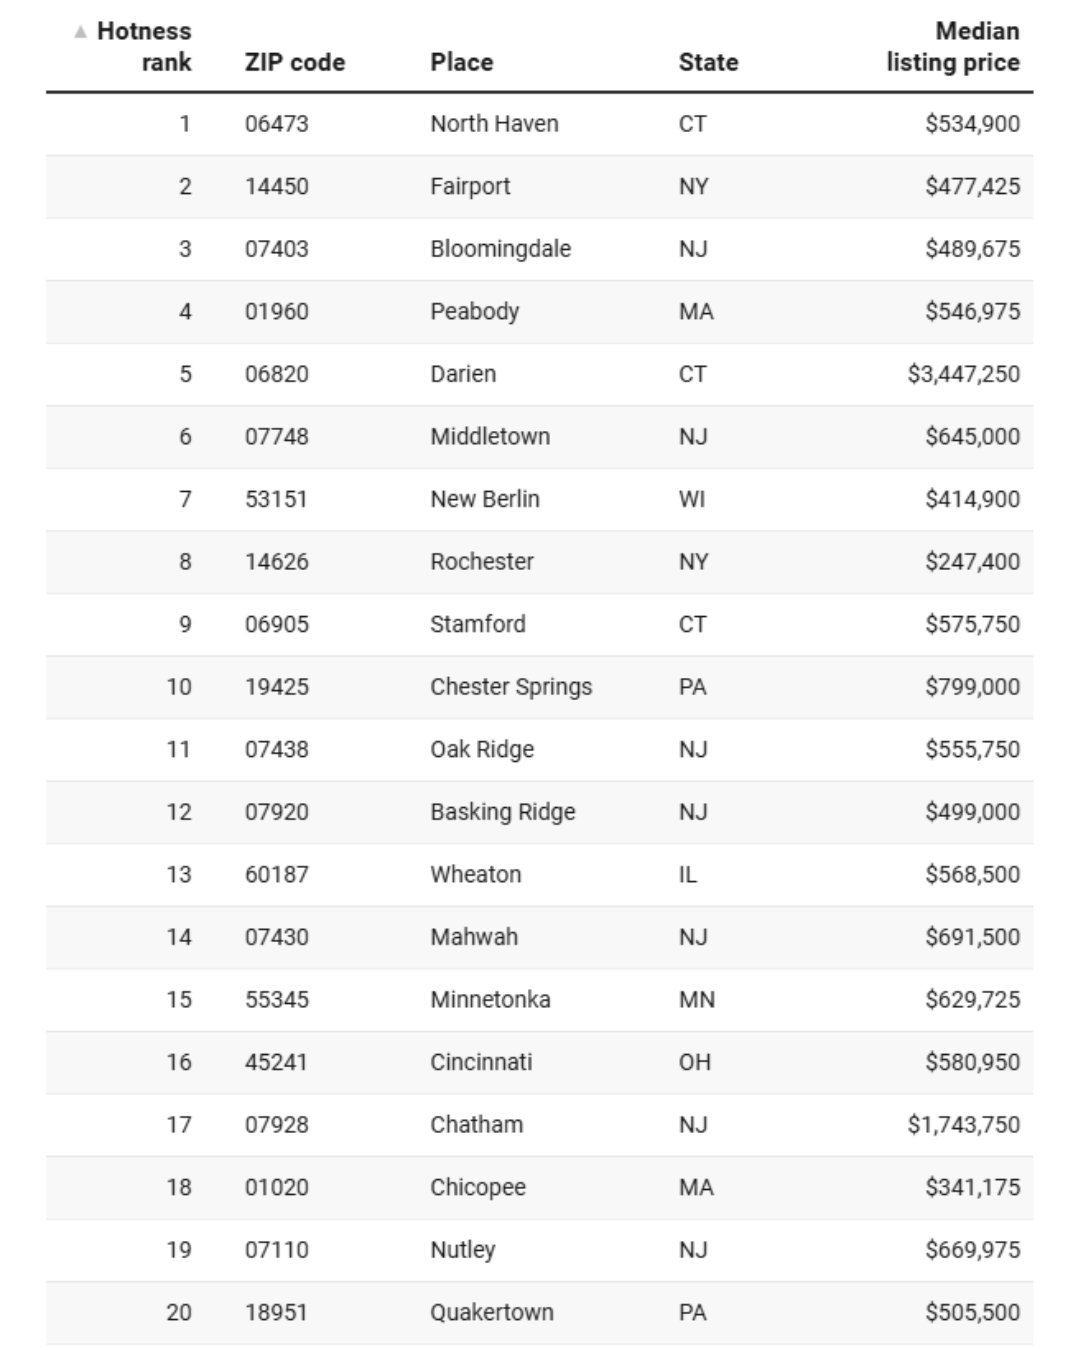Sort by ZIP code column header
Image resolution: width=1080 pixels, height=1350 pixels.
[295, 62]
